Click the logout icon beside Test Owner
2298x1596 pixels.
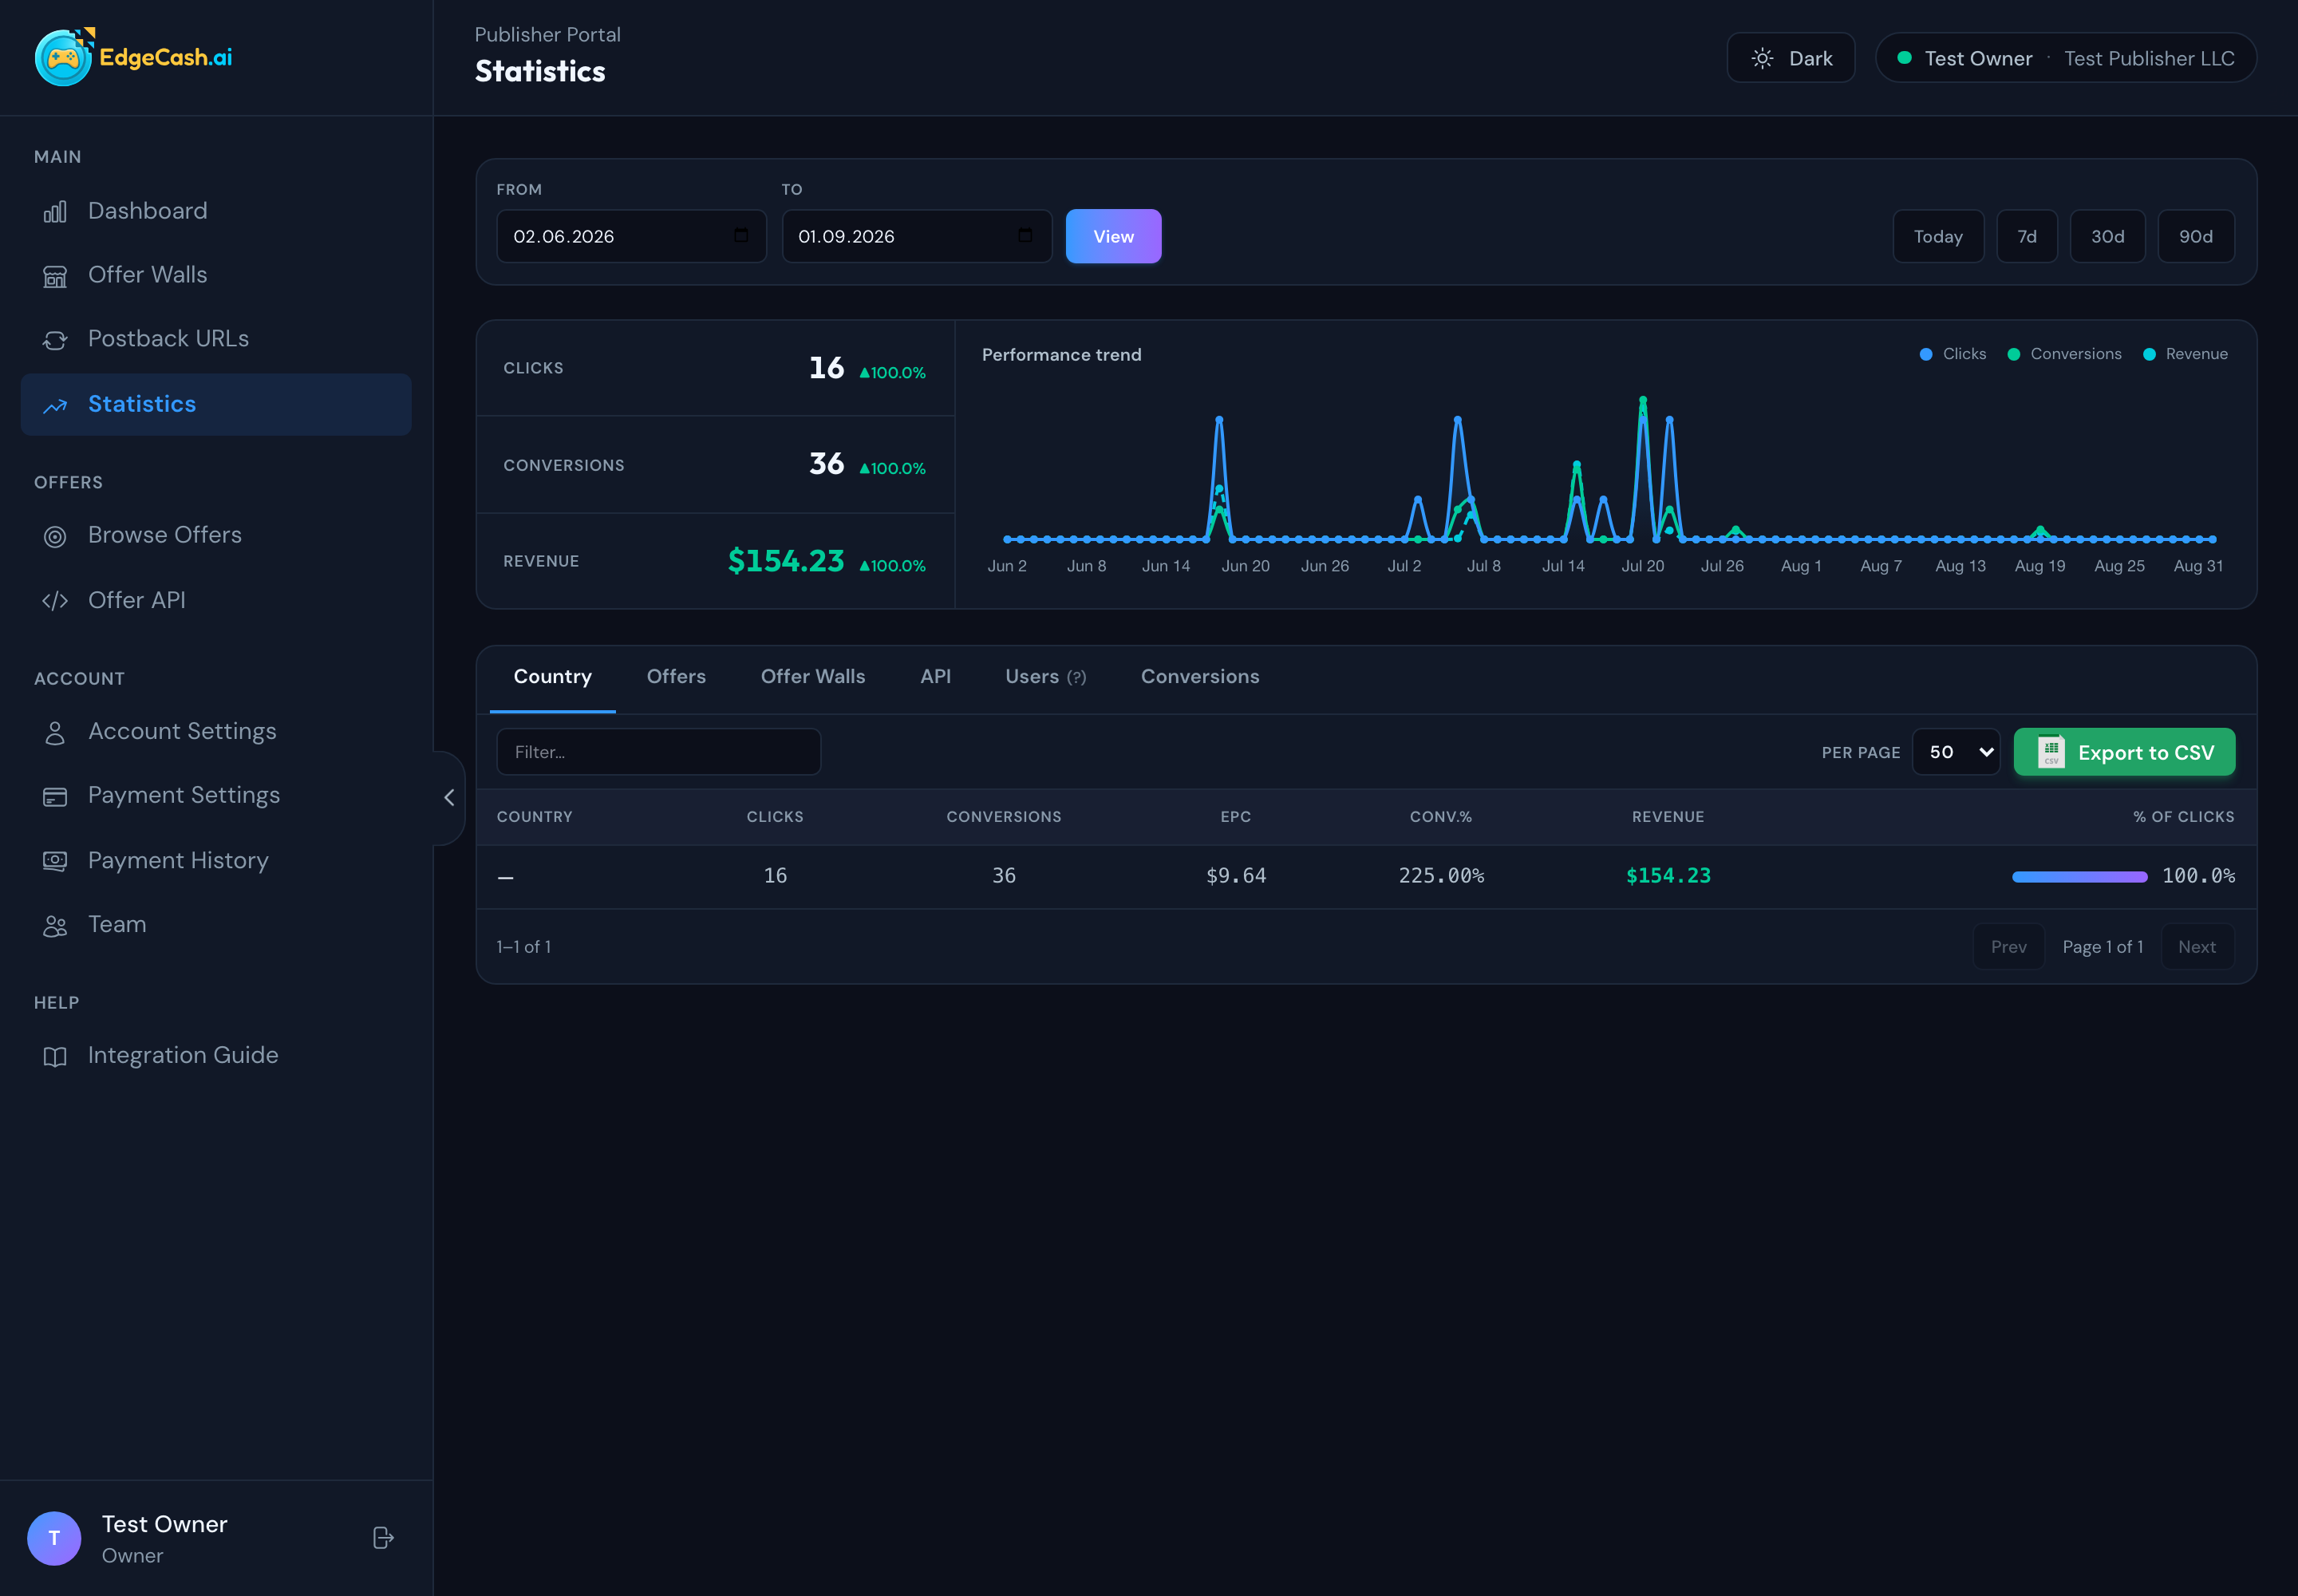[x=383, y=1537]
